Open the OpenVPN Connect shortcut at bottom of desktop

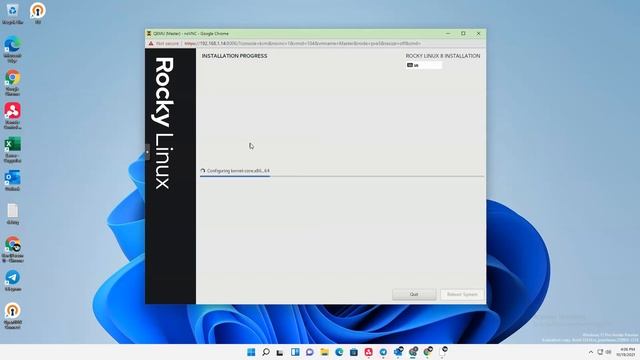13,316
